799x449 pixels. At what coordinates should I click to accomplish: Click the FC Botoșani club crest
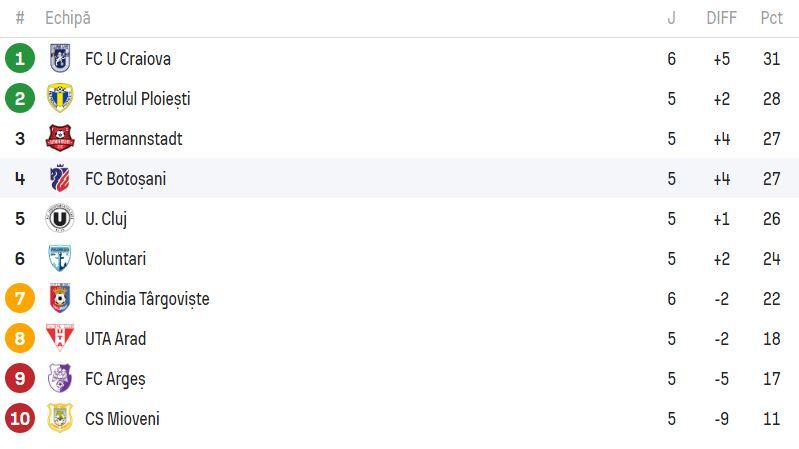(x=60, y=179)
